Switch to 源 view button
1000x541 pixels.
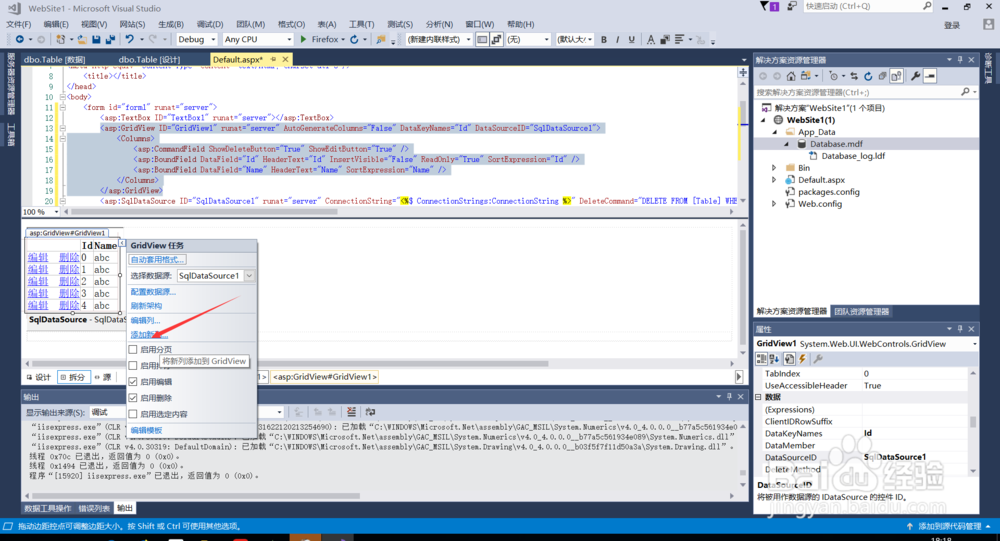pos(103,377)
